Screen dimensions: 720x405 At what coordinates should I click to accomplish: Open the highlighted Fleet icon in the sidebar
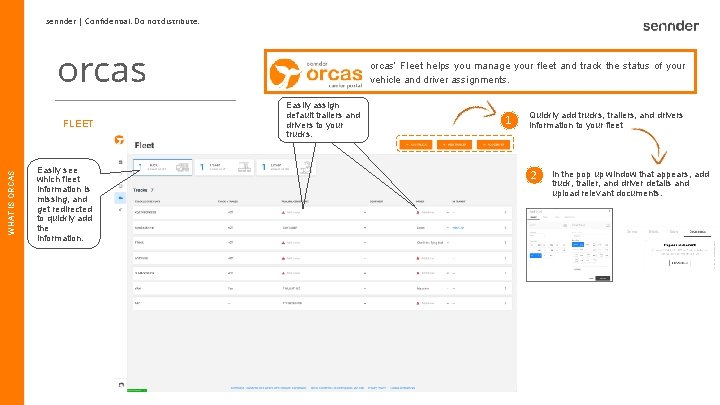[120, 198]
